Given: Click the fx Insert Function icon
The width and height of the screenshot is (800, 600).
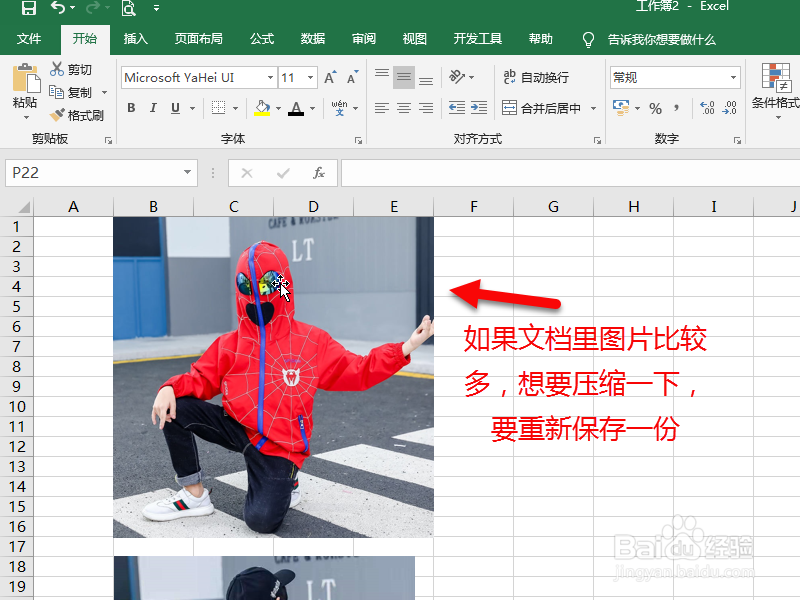Looking at the screenshot, I should (319, 173).
